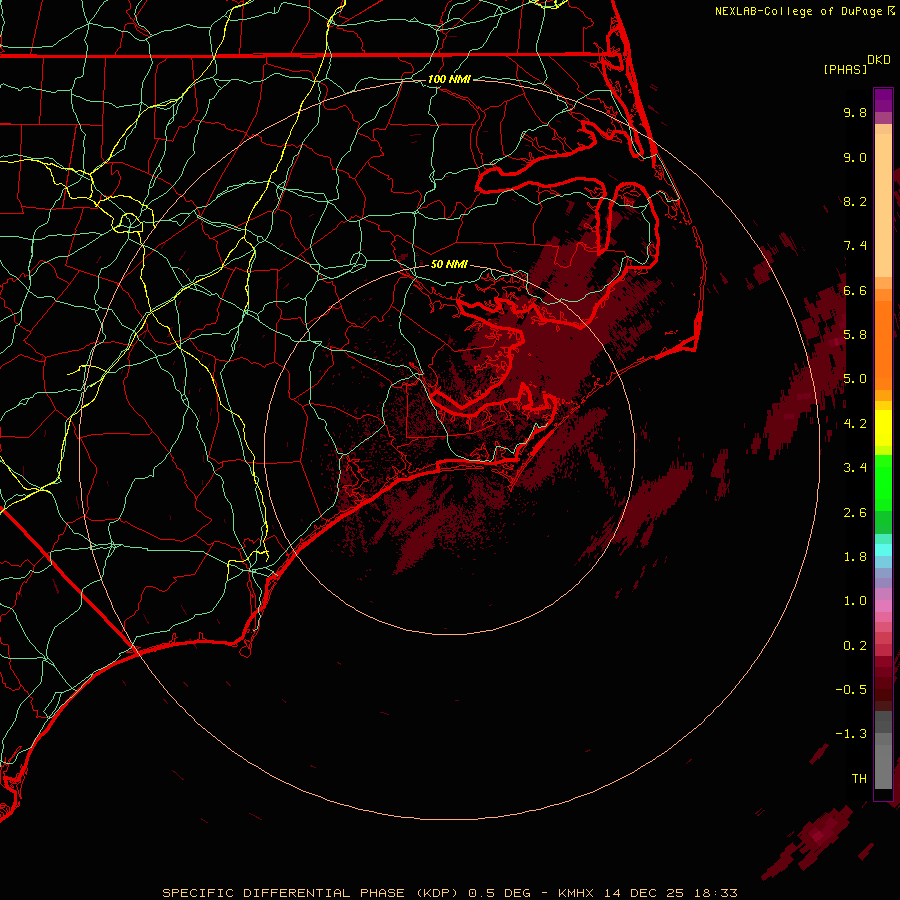Click the 9.0 value on the color scale
Viewport: 900px width, 900px height.
855,157
